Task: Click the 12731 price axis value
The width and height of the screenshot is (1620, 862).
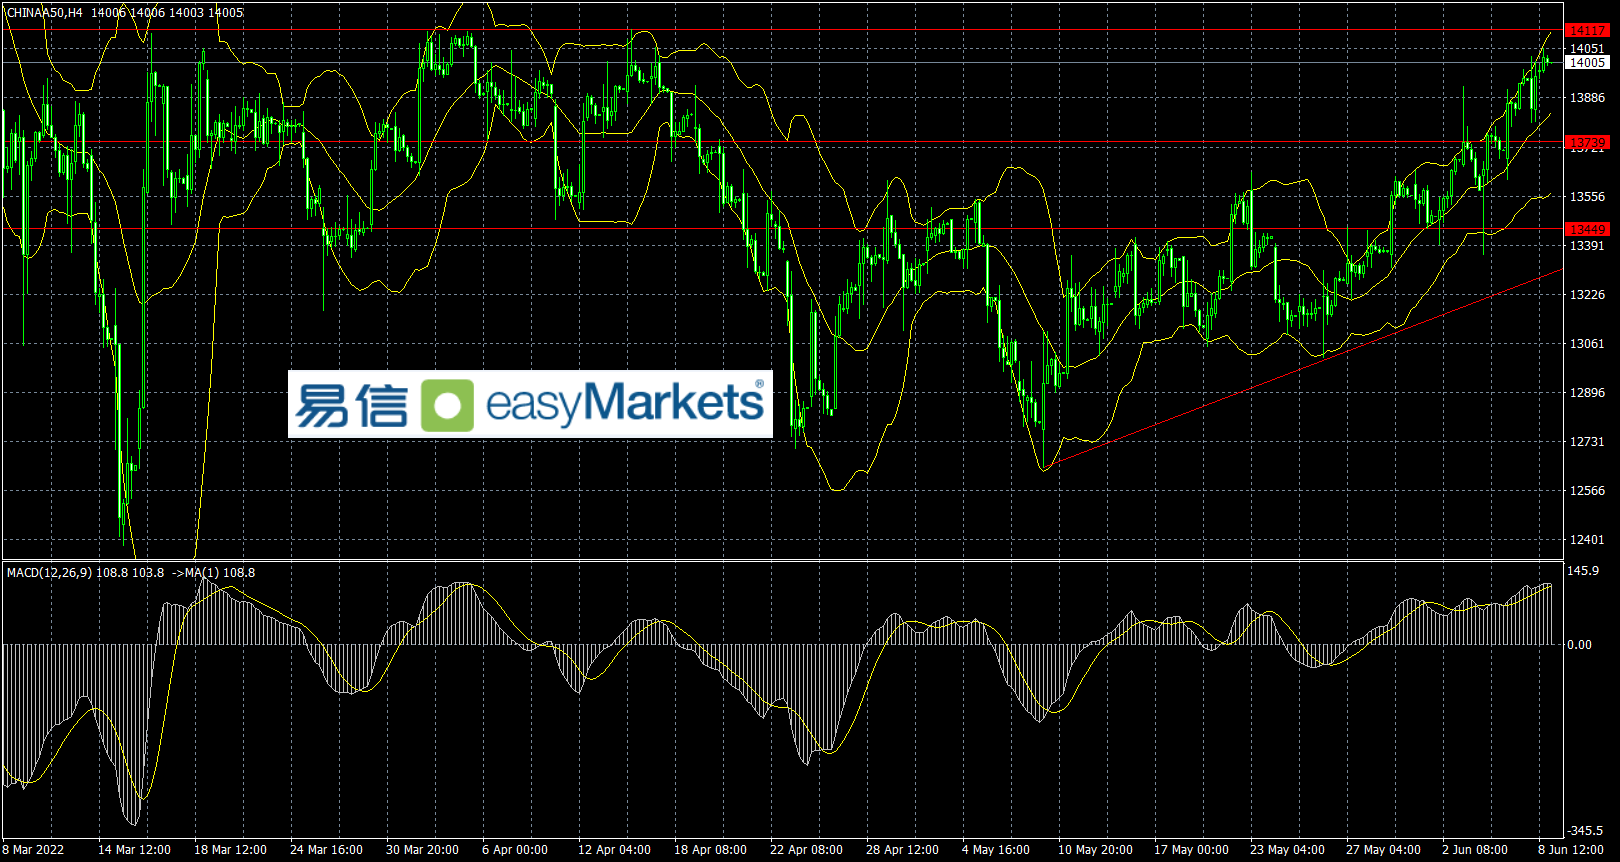Action: pyautogui.click(x=1587, y=442)
